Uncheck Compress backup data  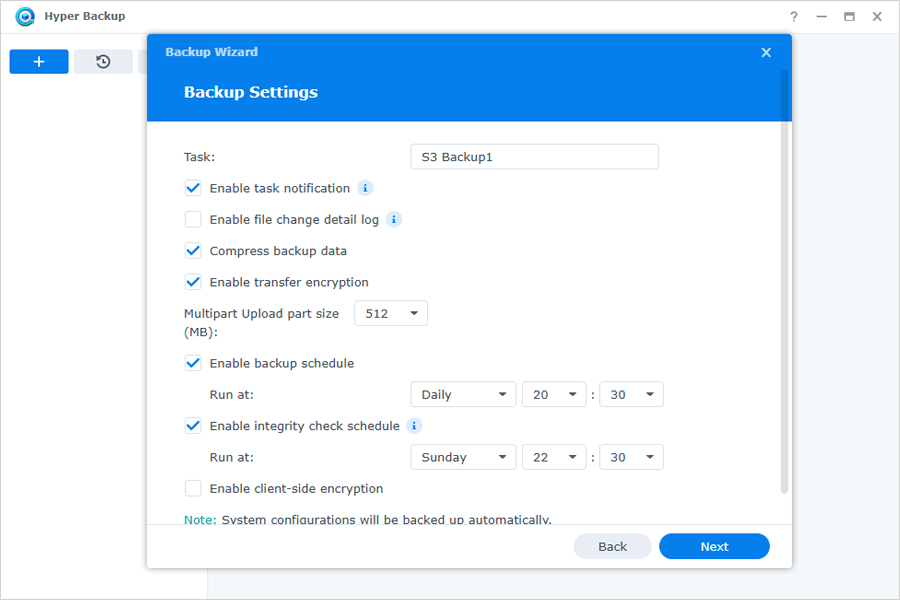(x=193, y=251)
